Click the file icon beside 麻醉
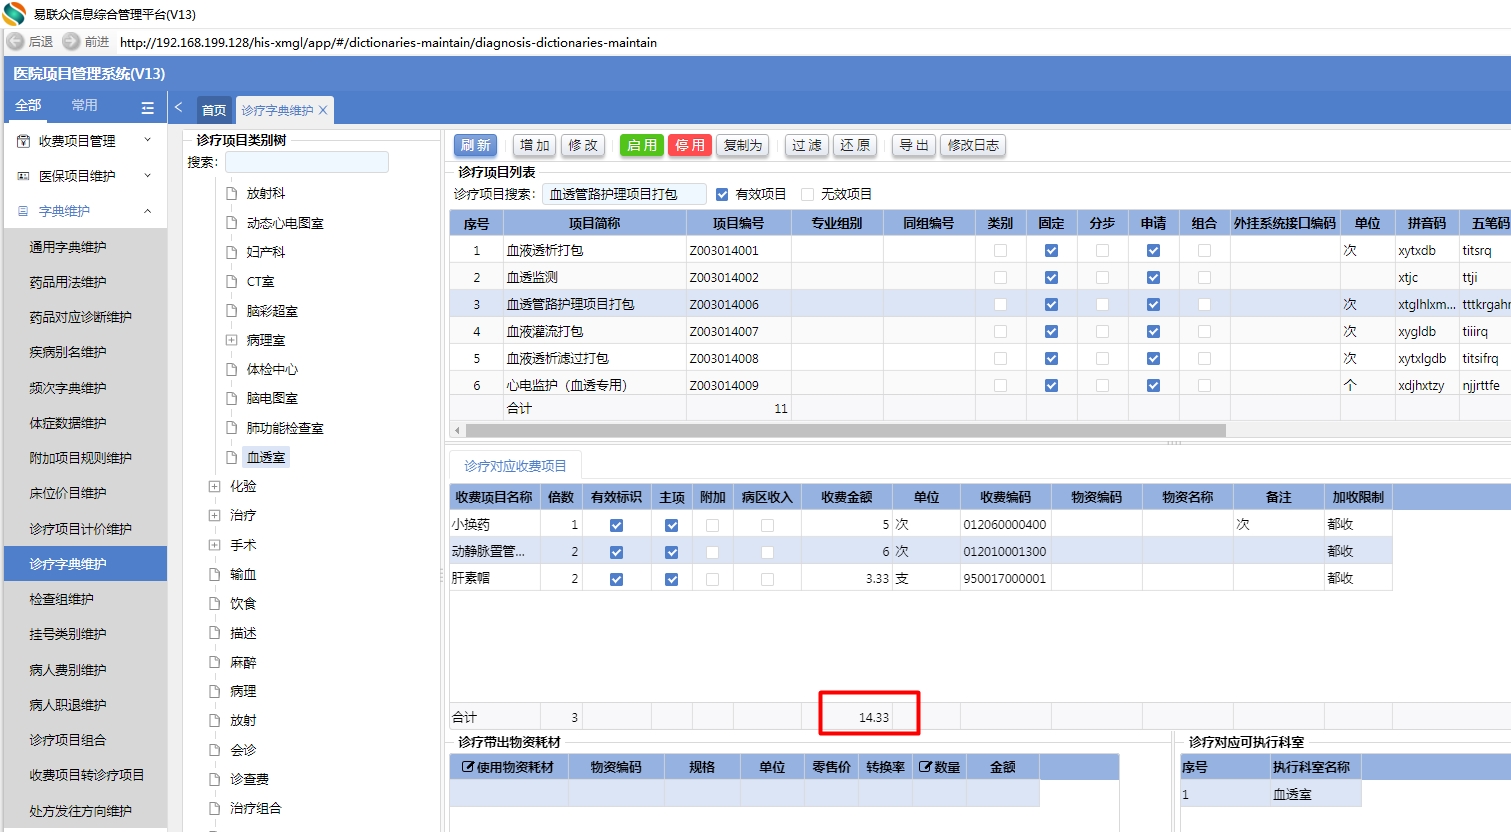The height and width of the screenshot is (832, 1511). click(x=214, y=662)
